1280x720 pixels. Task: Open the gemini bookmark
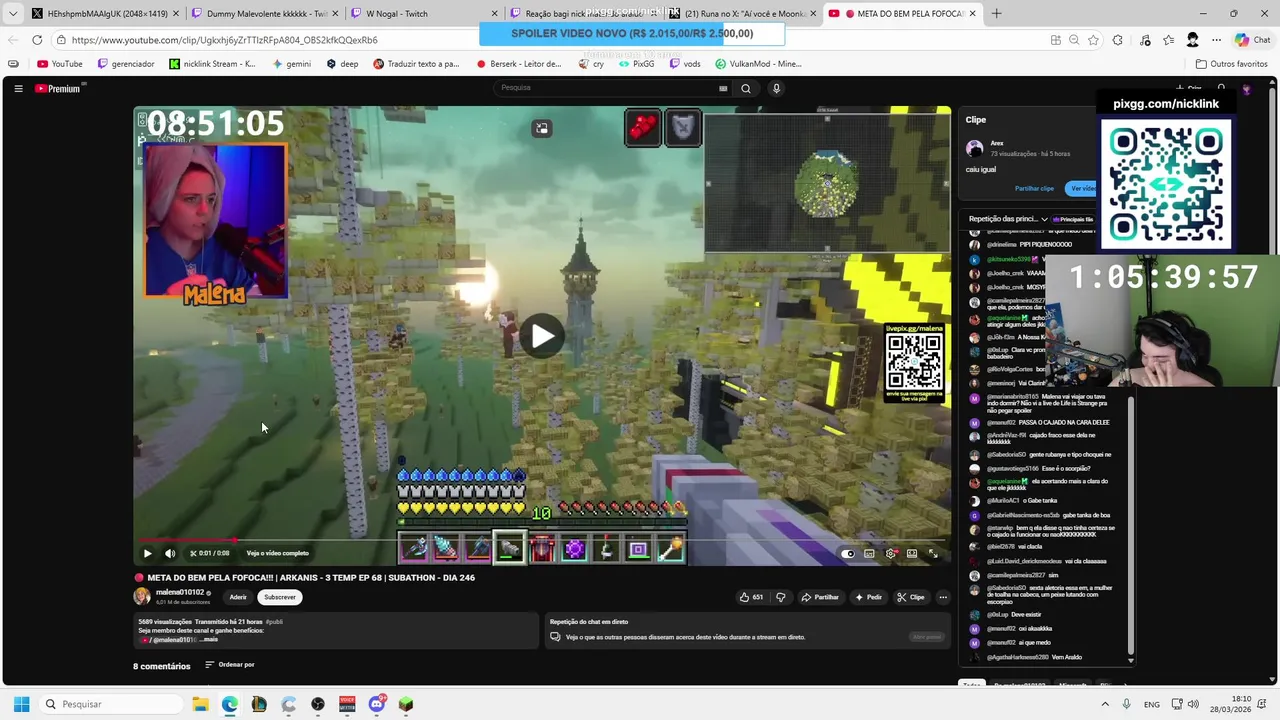click(x=291, y=64)
